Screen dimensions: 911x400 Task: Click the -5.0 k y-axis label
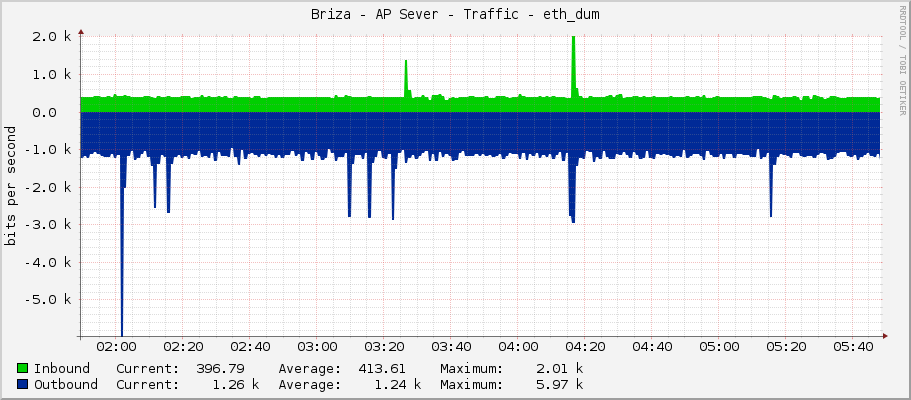pos(48,299)
